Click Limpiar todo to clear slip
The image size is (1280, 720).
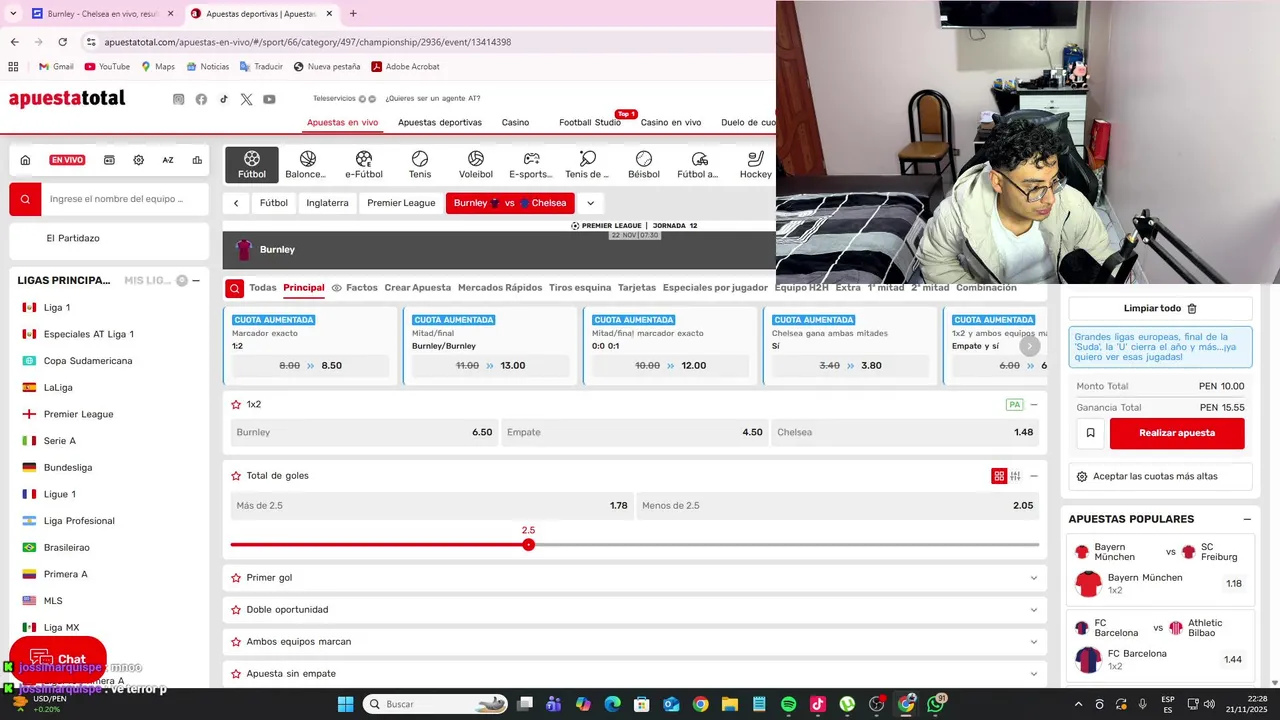(x=1160, y=309)
